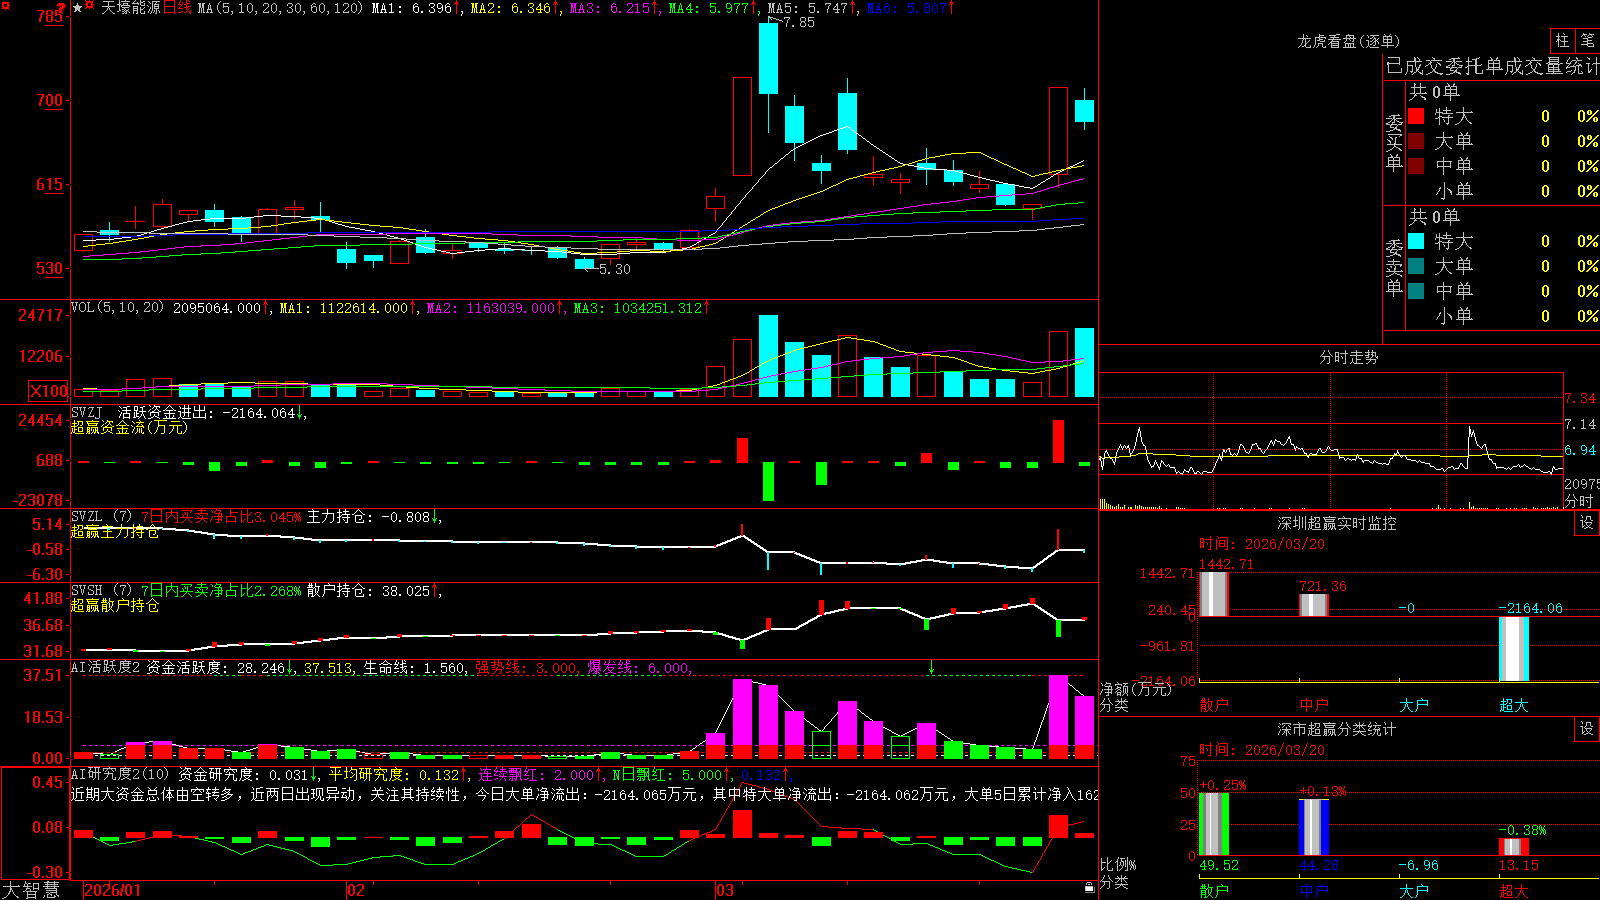This screenshot has height=900, width=1600.
Task: Switch to 柱 bar display mode
Action: click(x=1562, y=40)
